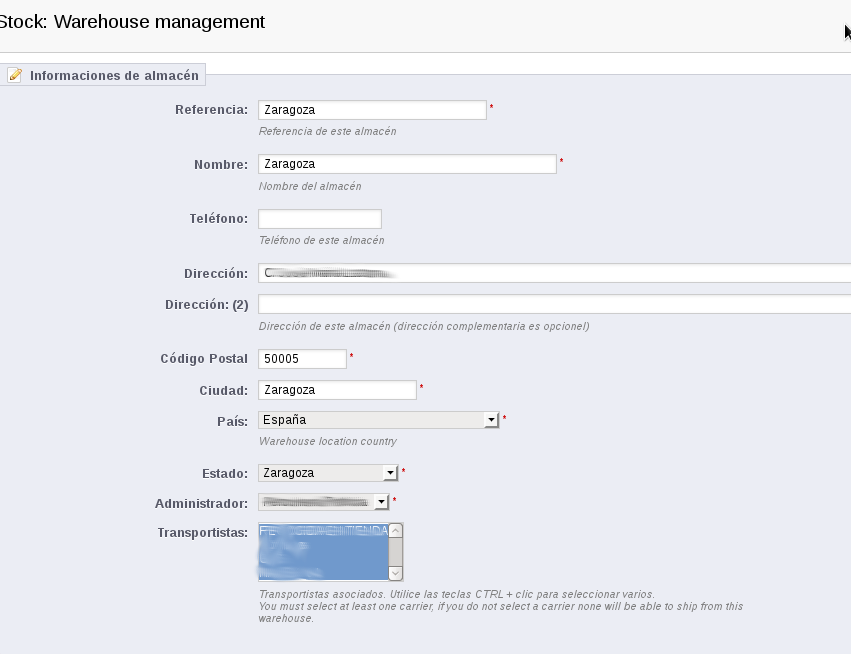Click the Código Postal field
The height and width of the screenshot is (654, 851).
(302, 358)
